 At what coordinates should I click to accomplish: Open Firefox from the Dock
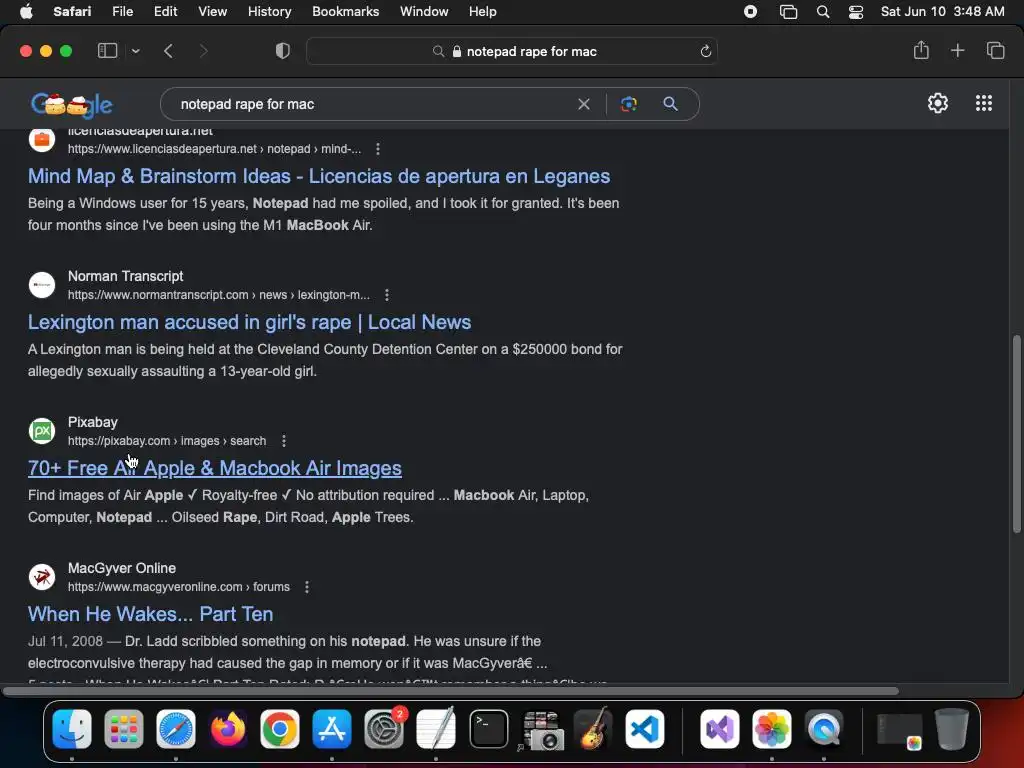[228, 729]
